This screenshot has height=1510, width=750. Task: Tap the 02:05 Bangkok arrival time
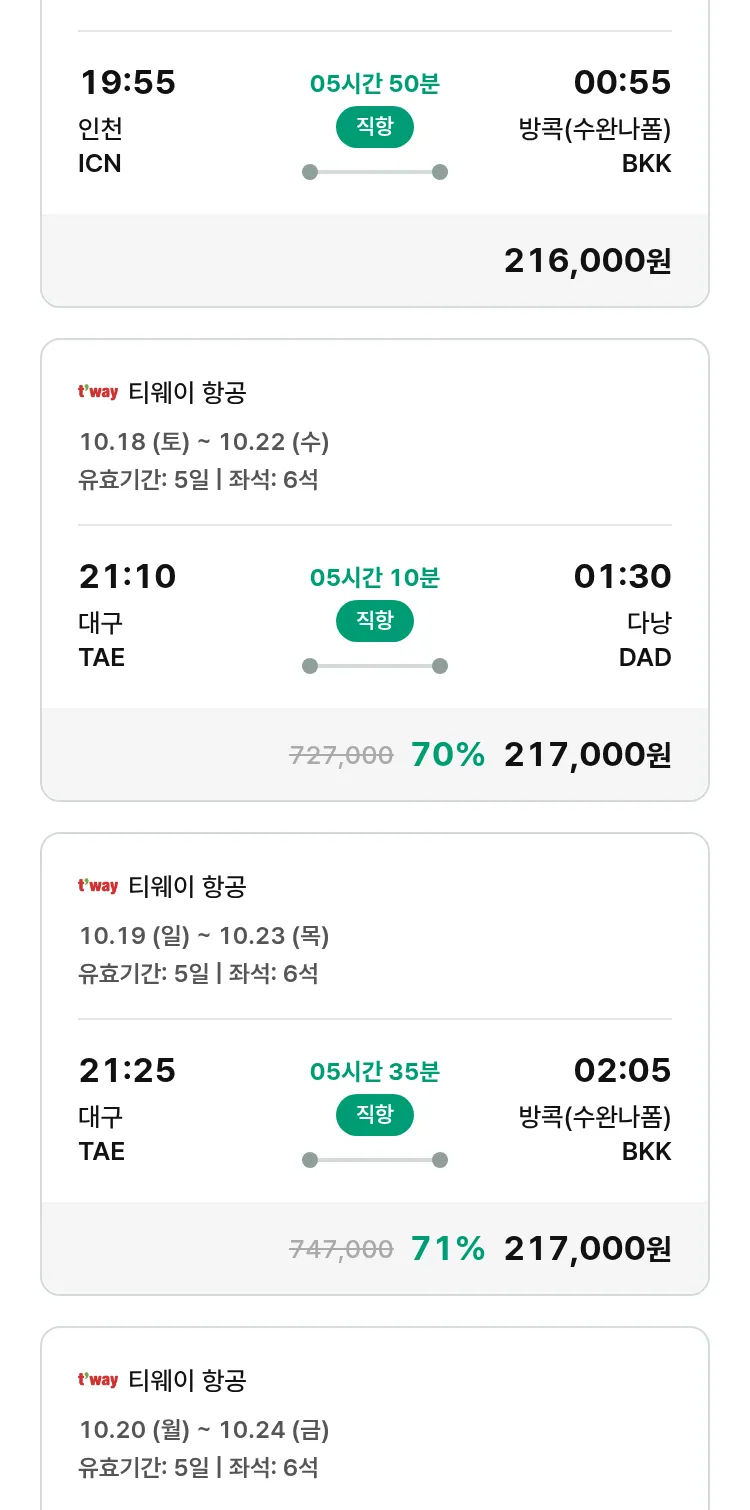click(622, 1070)
